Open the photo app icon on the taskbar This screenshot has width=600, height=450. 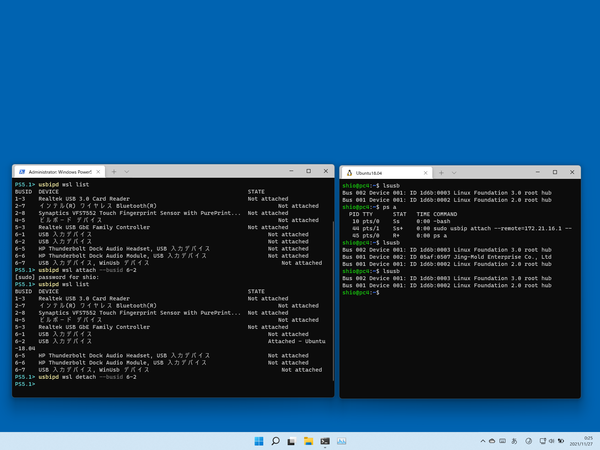pyautogui.click(x=340, y=440)
